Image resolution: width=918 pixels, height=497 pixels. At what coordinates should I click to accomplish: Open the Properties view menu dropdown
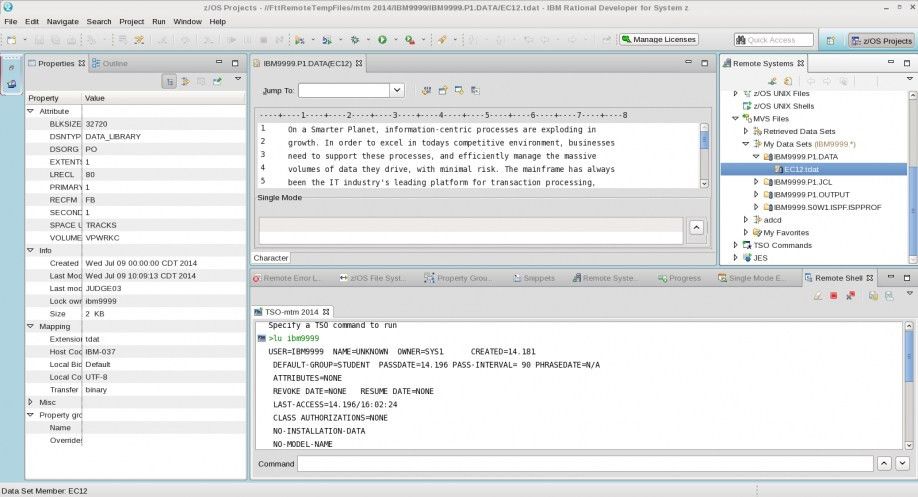coord(238,78)
